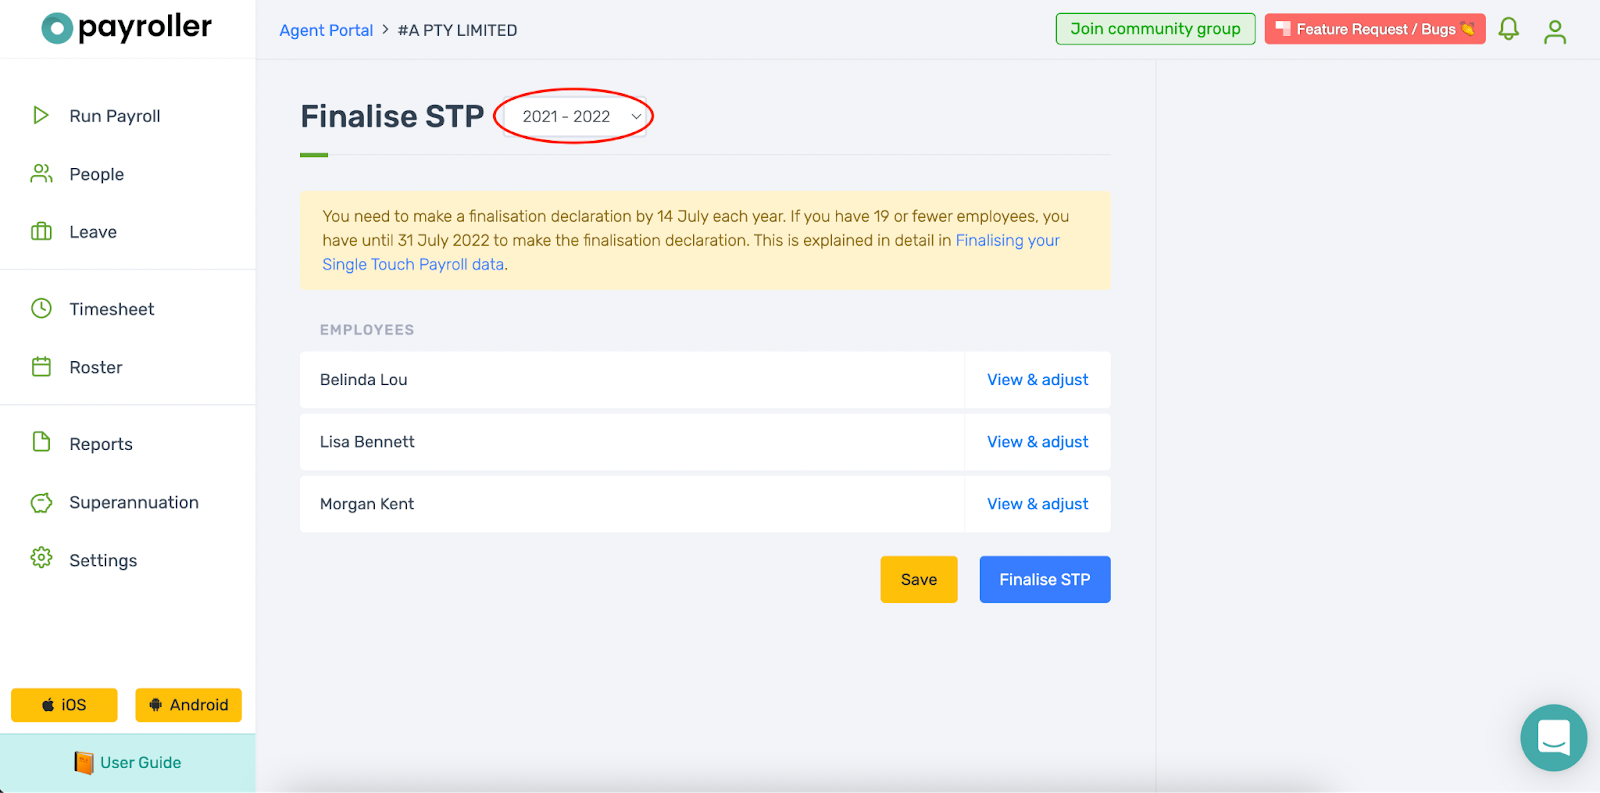Click the Belinda Lou employee name
Screen dimensions: 1600x793
pyautogui.click(x=364, y=380)
